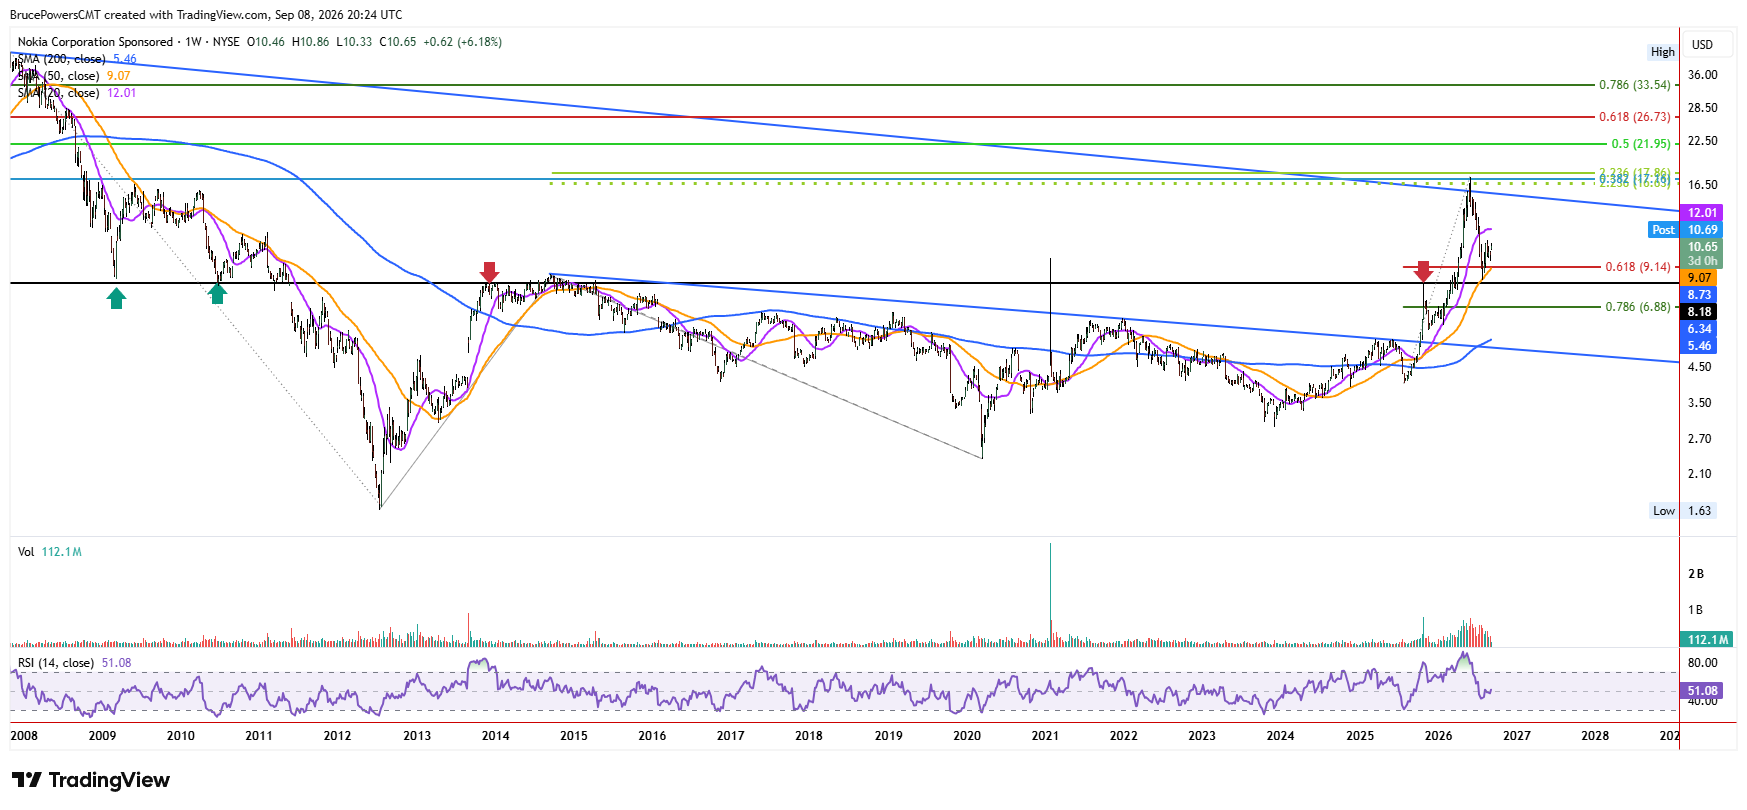Viewport: 1747px width, 810px height.
Task: Click the blue 5.46 price tag on the axis
Action: [1699, 346]
